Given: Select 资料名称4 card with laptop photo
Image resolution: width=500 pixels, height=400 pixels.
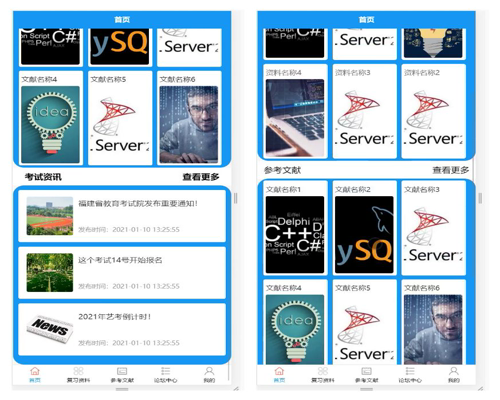Looking at the screenshot, I should (x=295, y=111).
